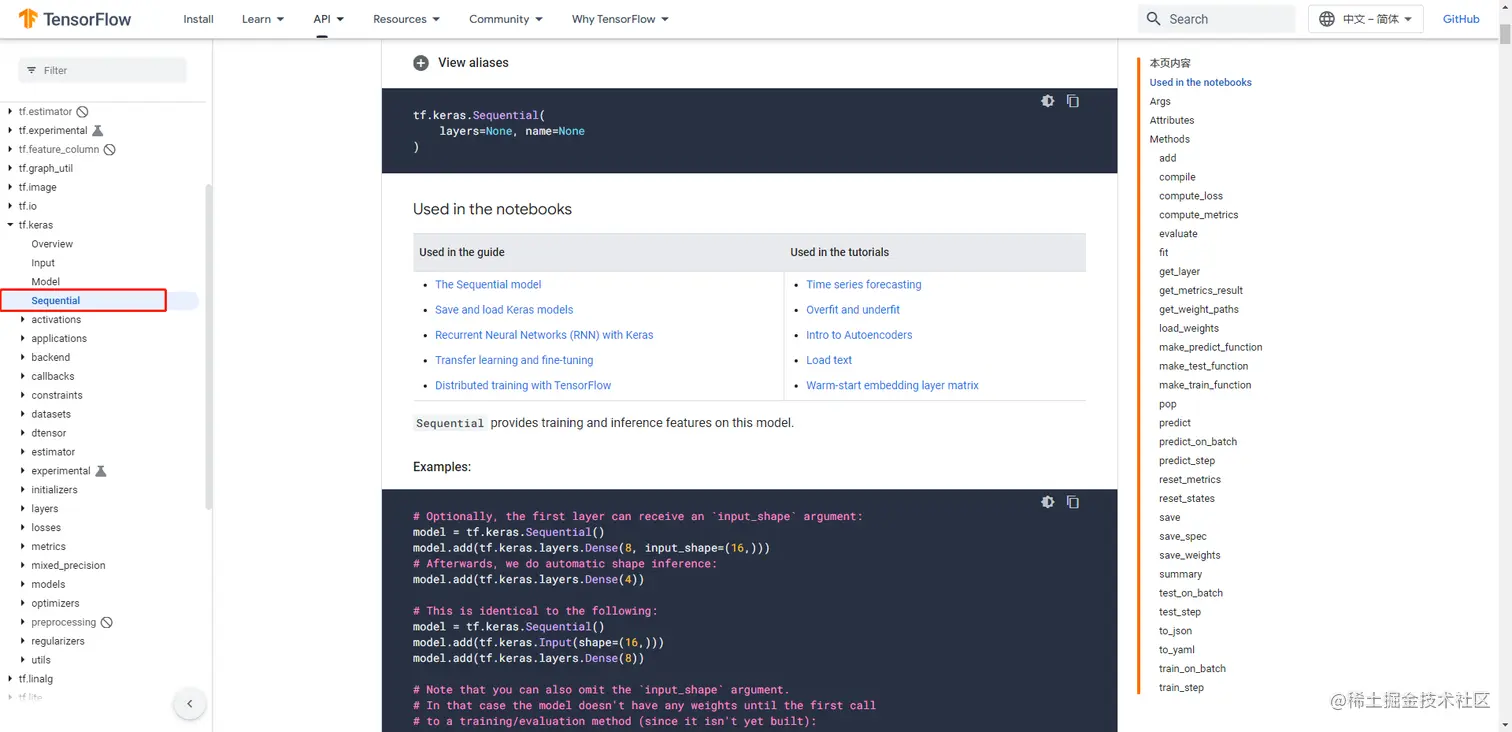Click the globe language icon
The width and height of the screenshot is (1512, 732).
pos(1327,19)
